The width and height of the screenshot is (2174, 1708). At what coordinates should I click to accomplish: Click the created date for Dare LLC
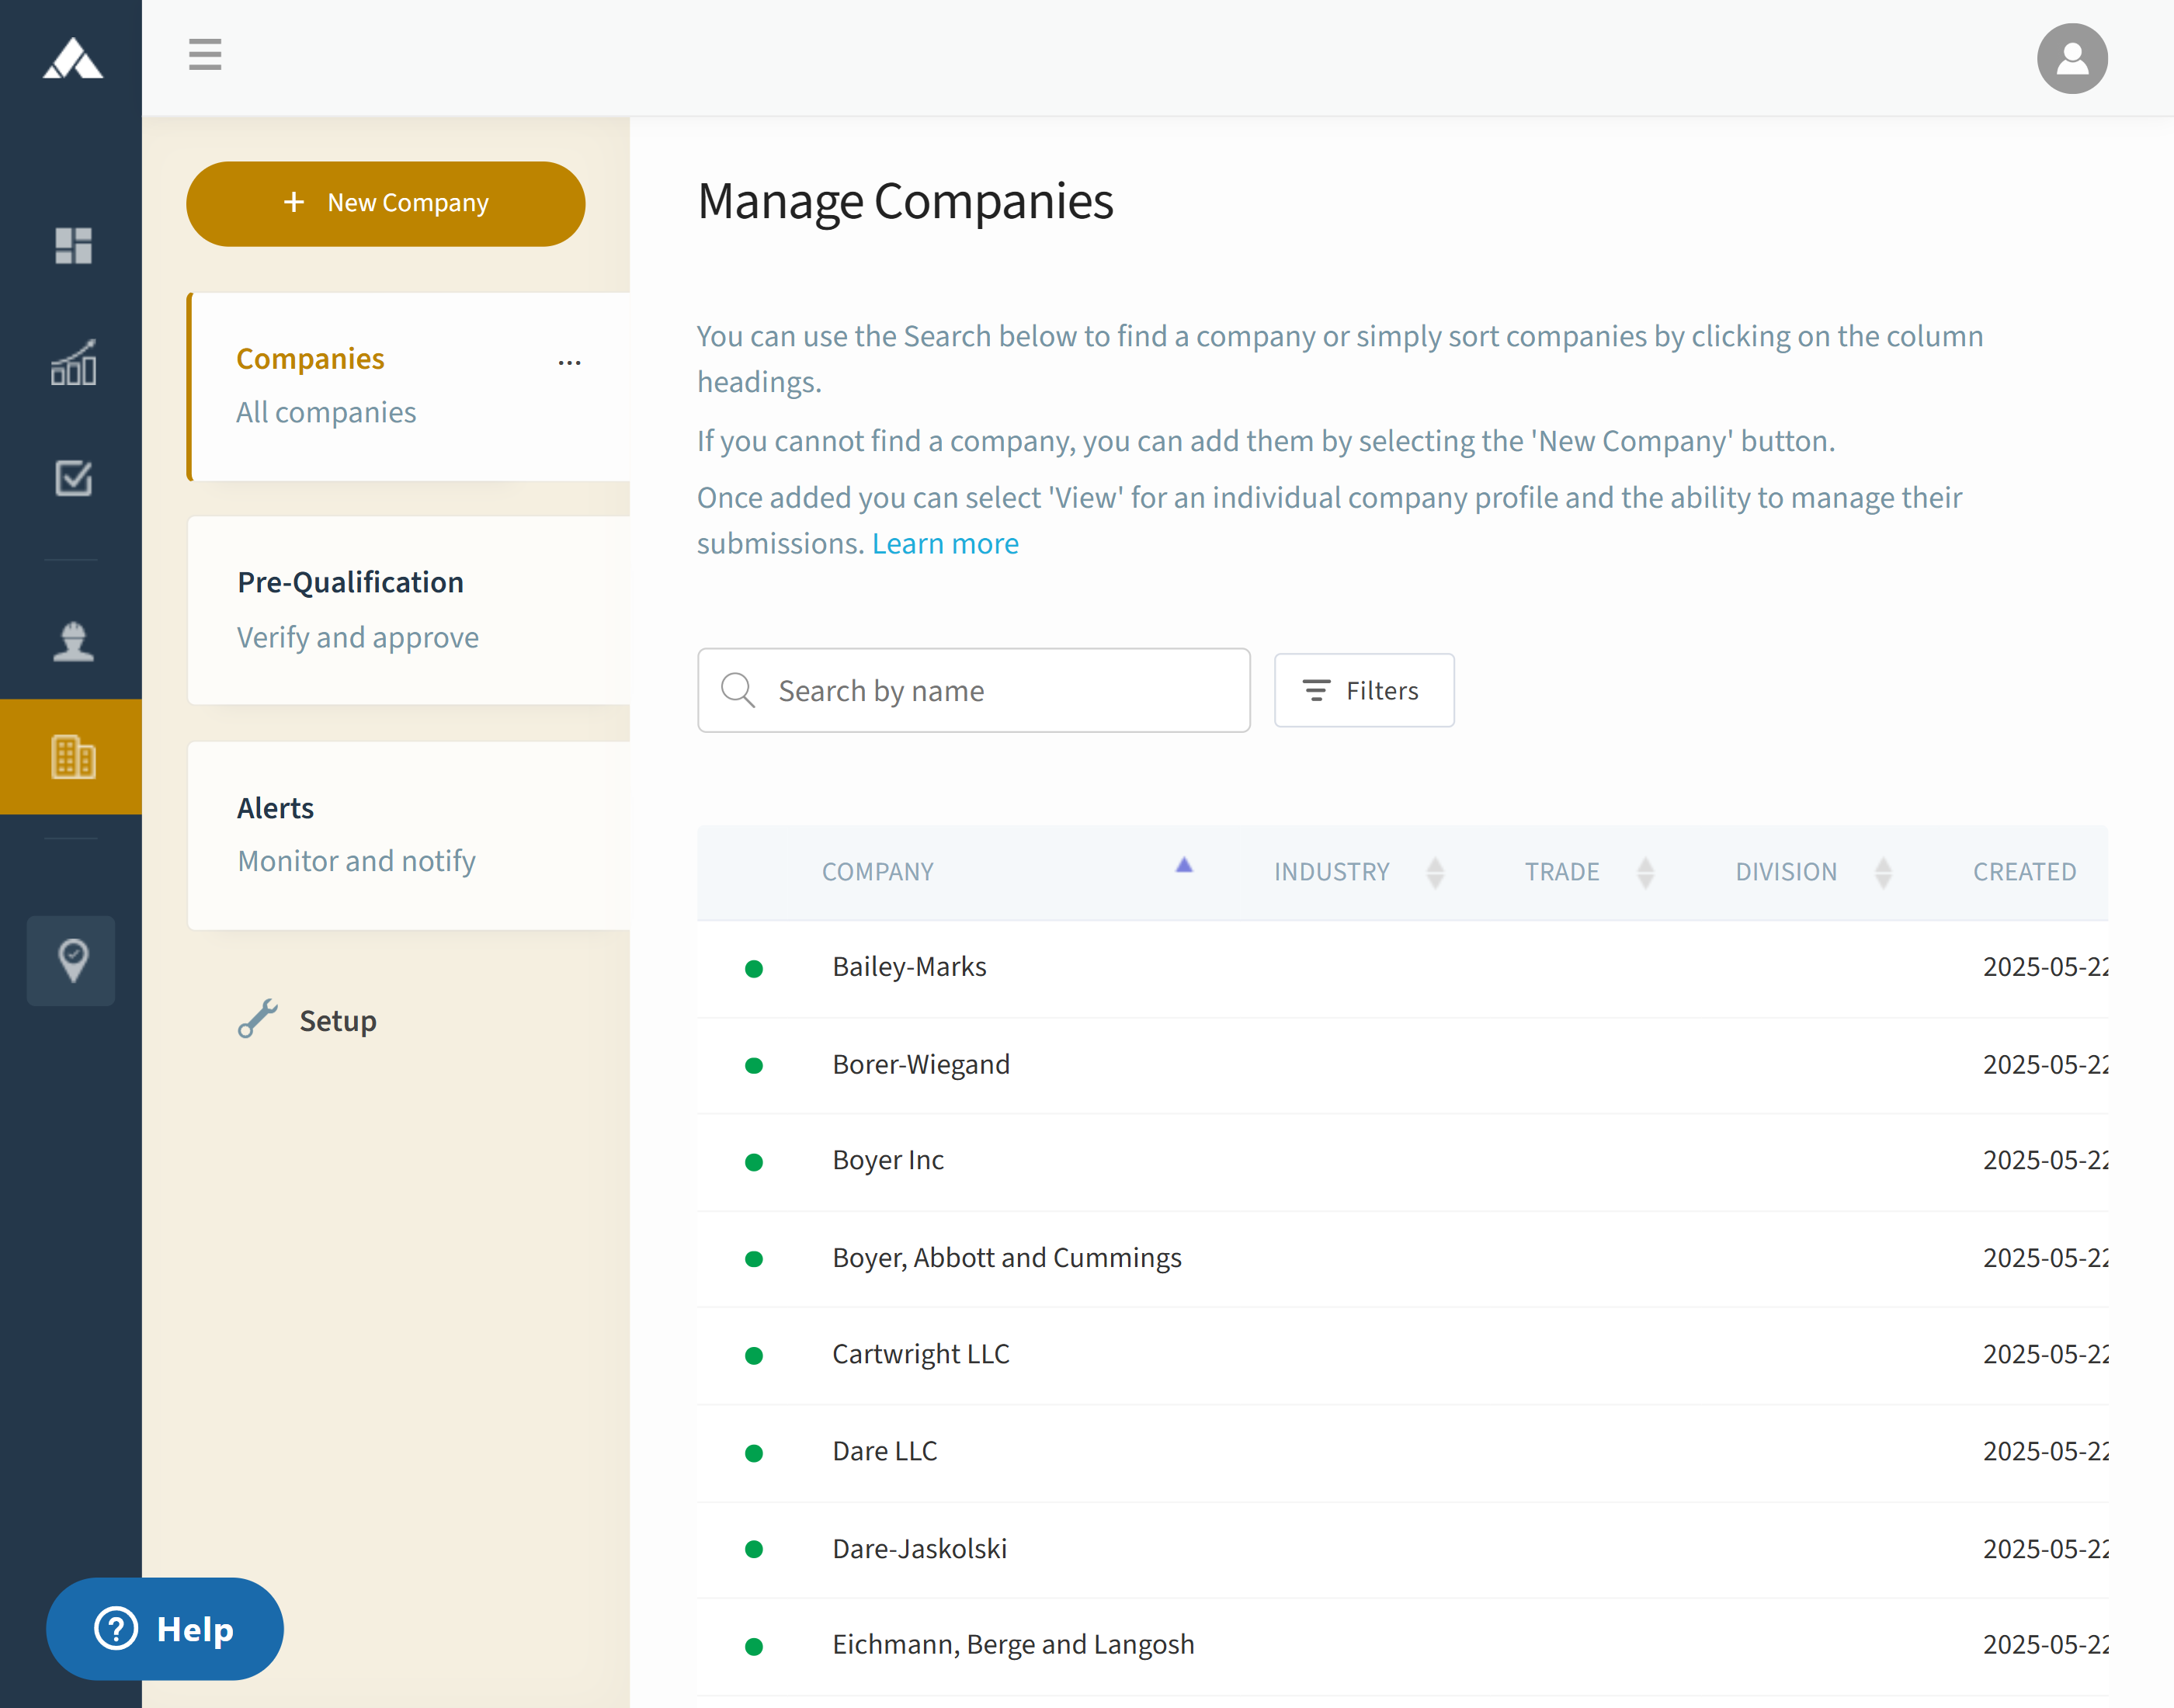click(2045, 1451)
